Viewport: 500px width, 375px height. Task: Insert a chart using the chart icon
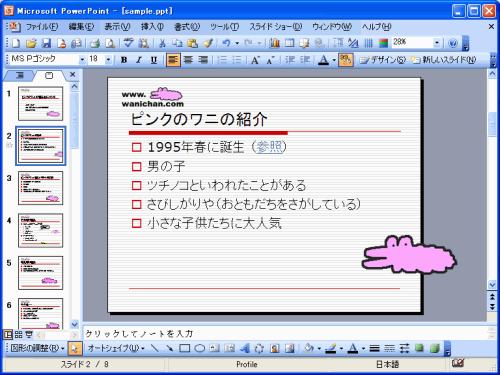274,43
